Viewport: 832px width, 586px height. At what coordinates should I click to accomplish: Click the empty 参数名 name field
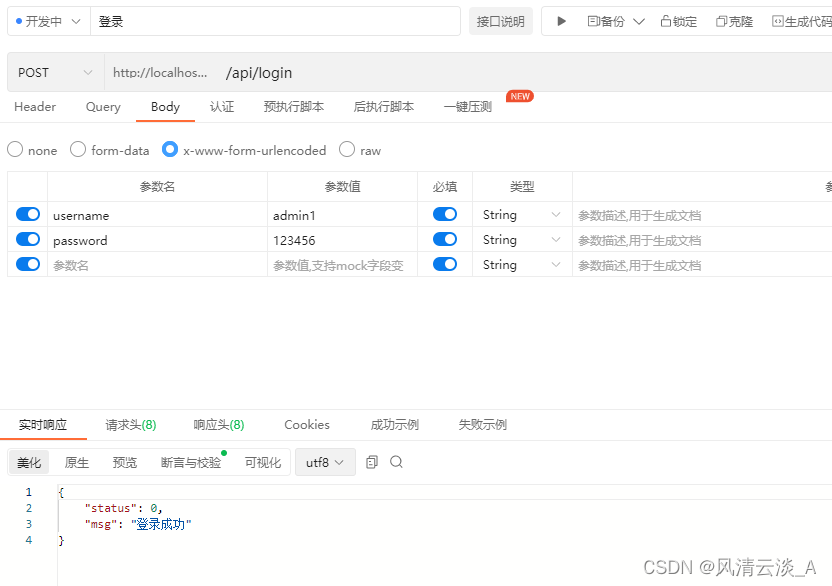[x=157, y=264]
